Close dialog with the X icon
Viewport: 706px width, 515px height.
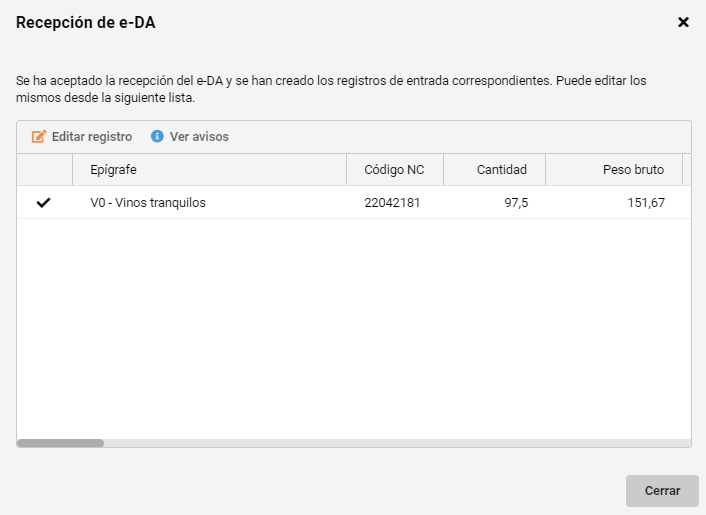pyautogui.click(x=683, y=22)
